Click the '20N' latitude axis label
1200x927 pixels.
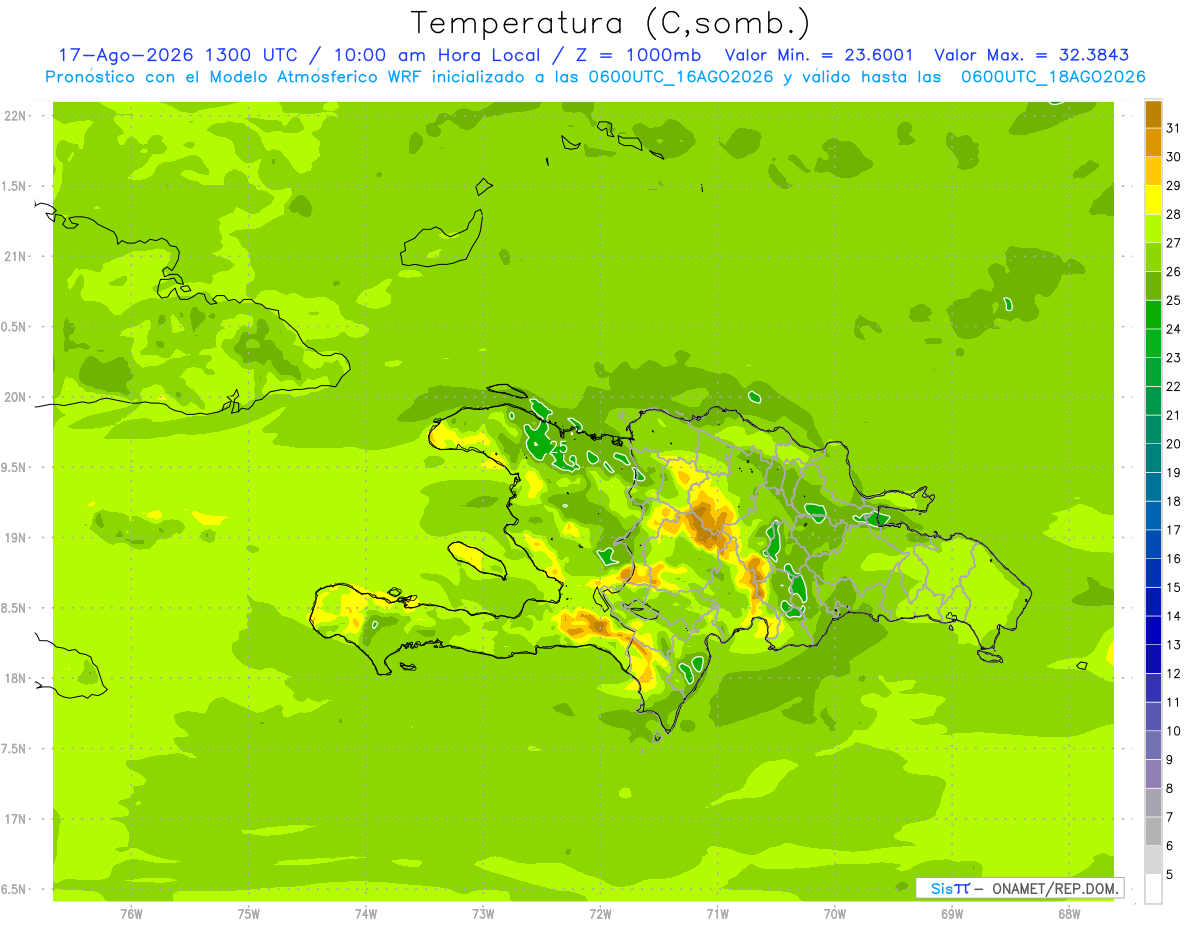coord(15,397)
